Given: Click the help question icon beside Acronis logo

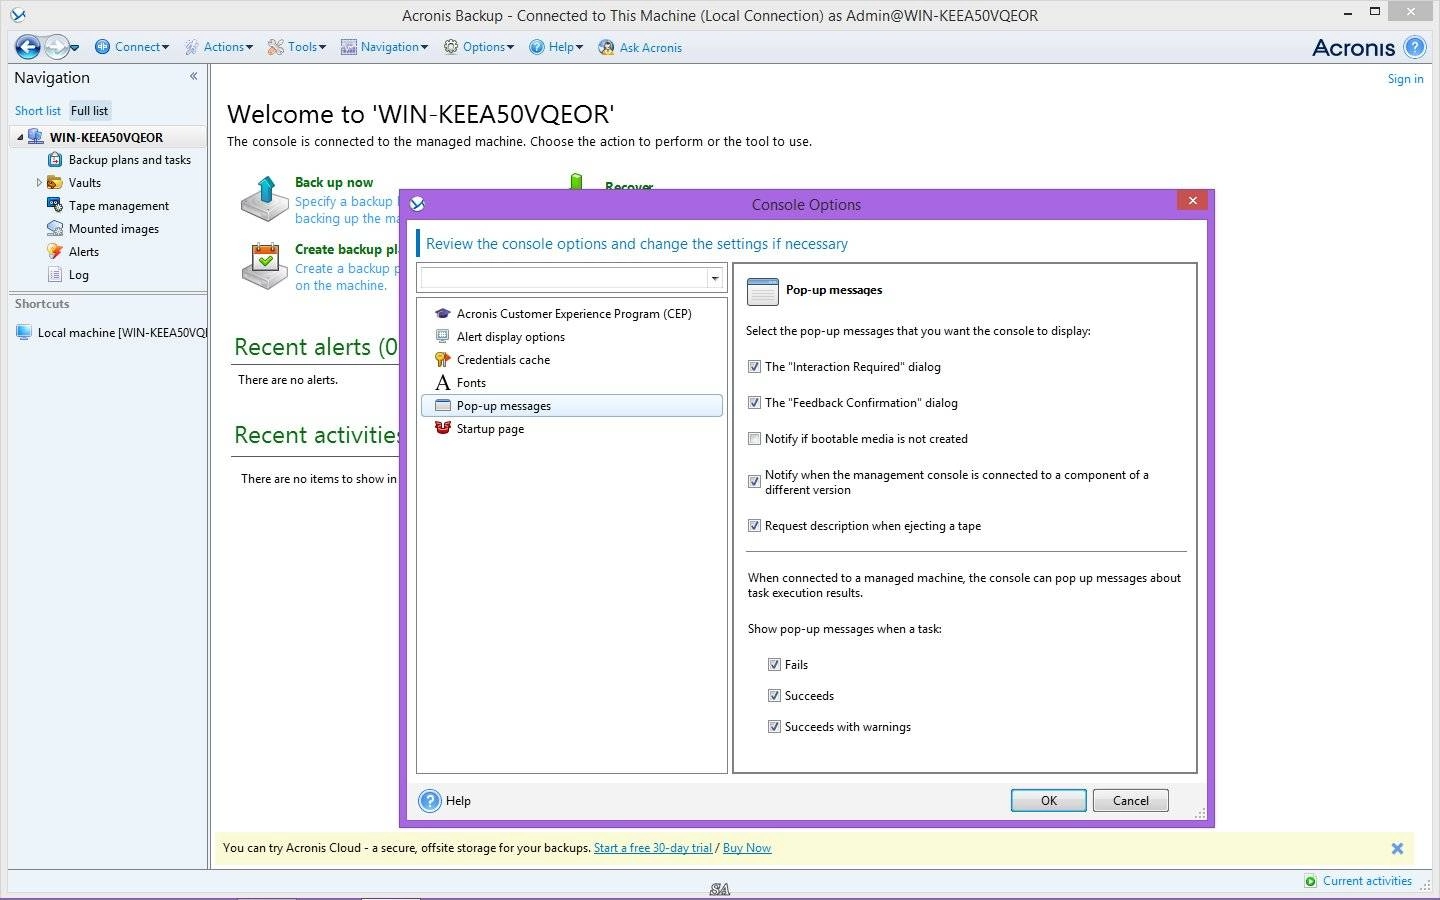Looking at the screenshot, I should (x=1414, y=47).
